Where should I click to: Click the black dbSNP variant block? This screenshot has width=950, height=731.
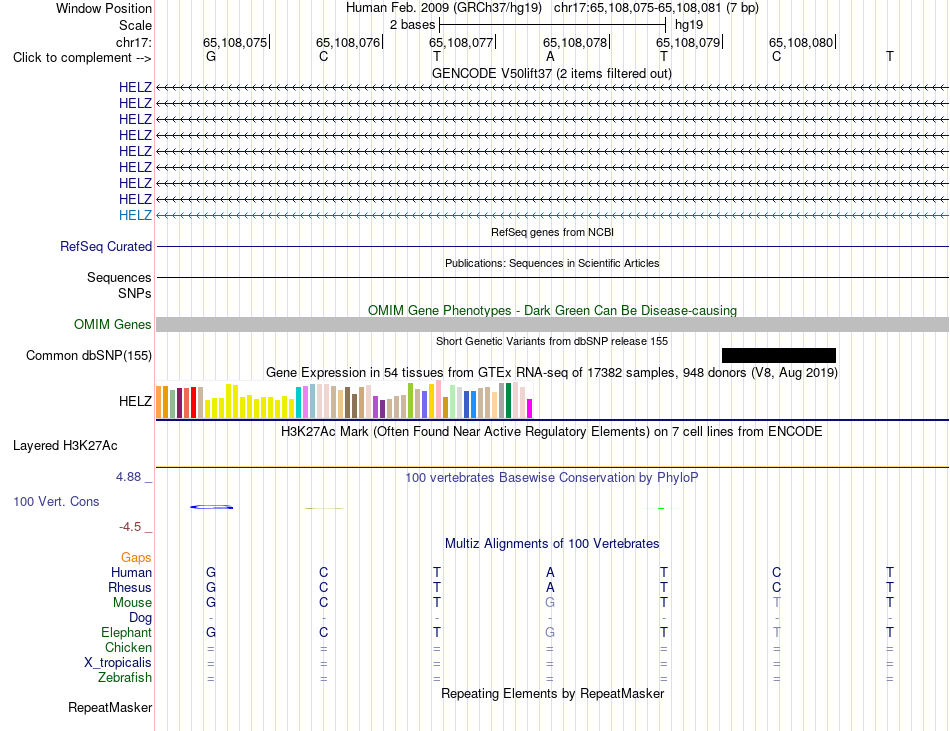tap(779, 356)
